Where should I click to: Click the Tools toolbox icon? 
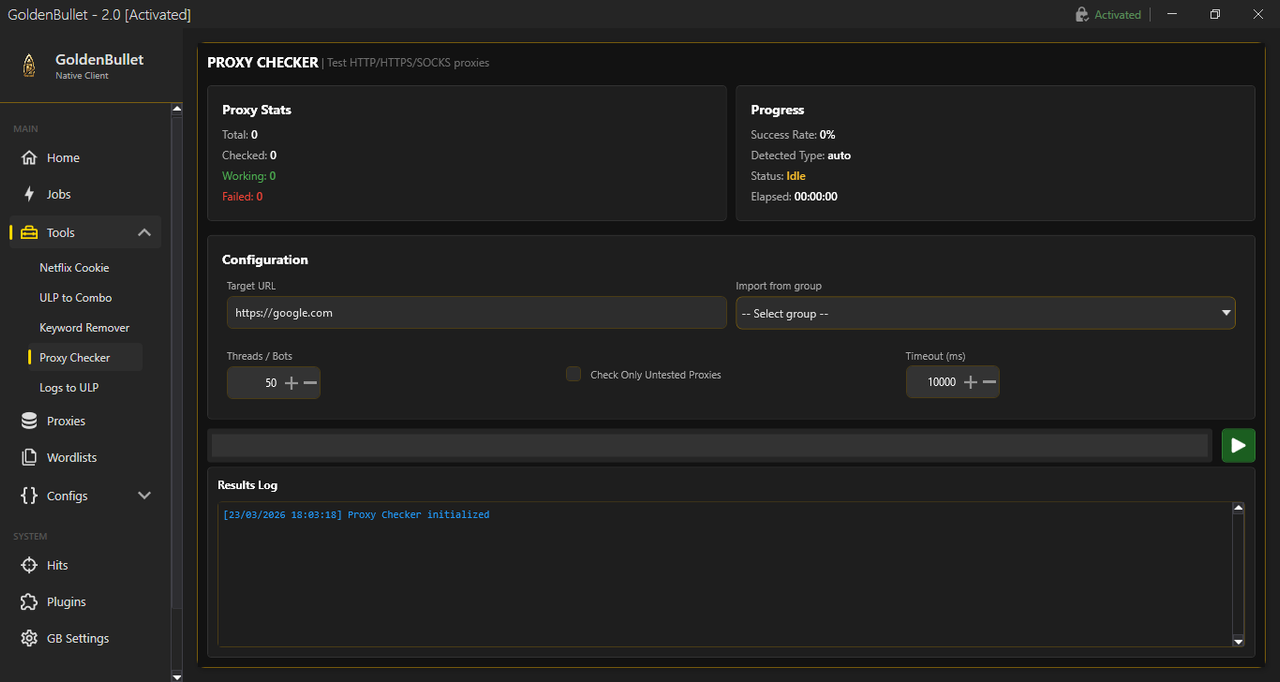pos(29,232)
